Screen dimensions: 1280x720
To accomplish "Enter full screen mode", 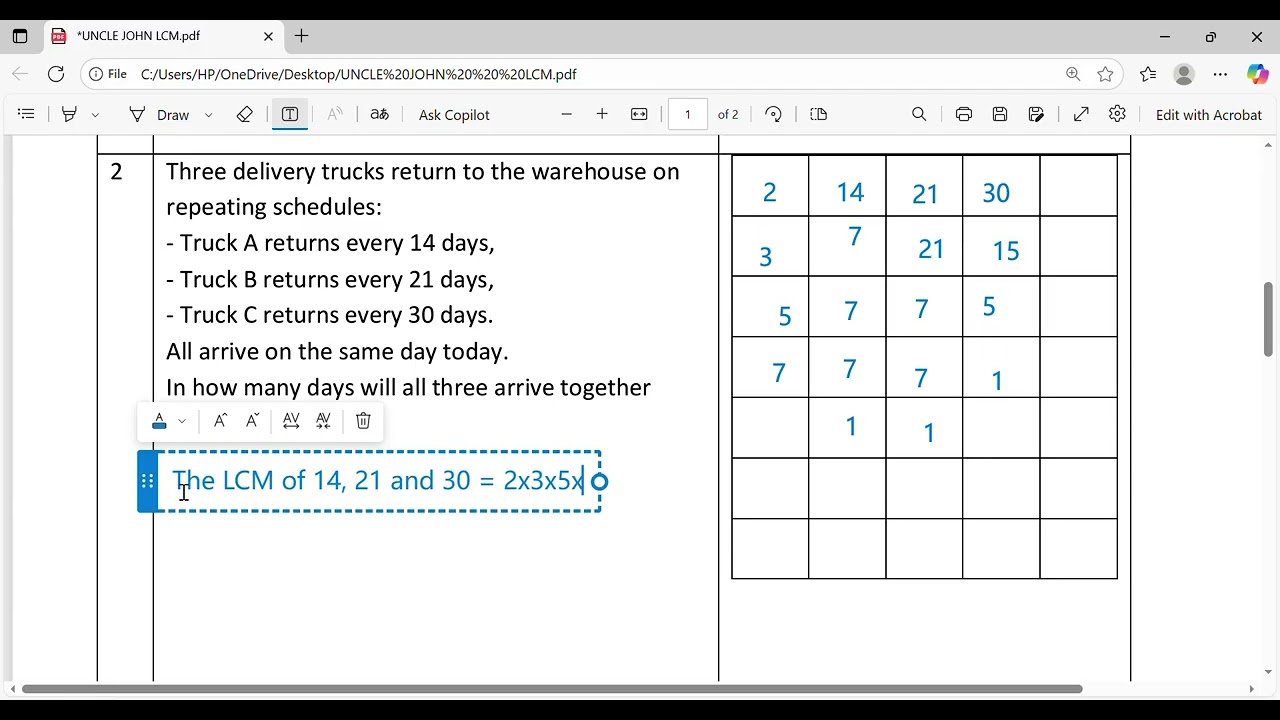I will tap(1081, 115).
